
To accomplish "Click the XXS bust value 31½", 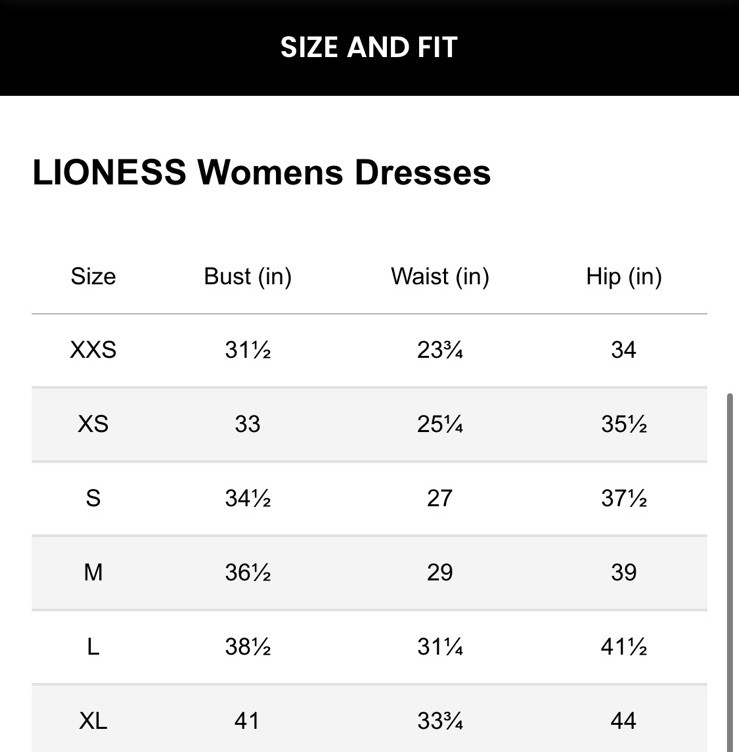I will pos(247,350).
